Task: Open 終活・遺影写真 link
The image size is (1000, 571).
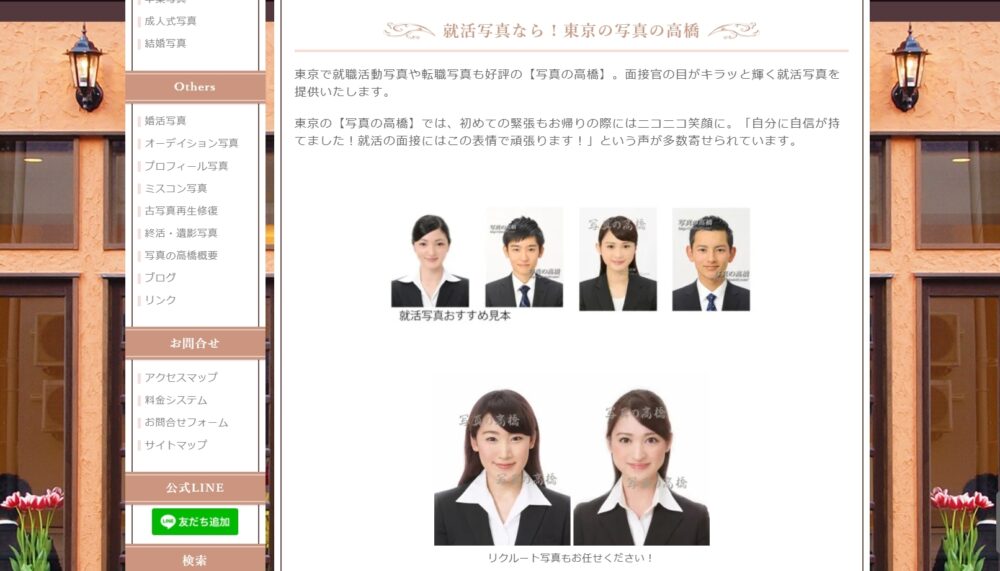Action: click(181, 233)
